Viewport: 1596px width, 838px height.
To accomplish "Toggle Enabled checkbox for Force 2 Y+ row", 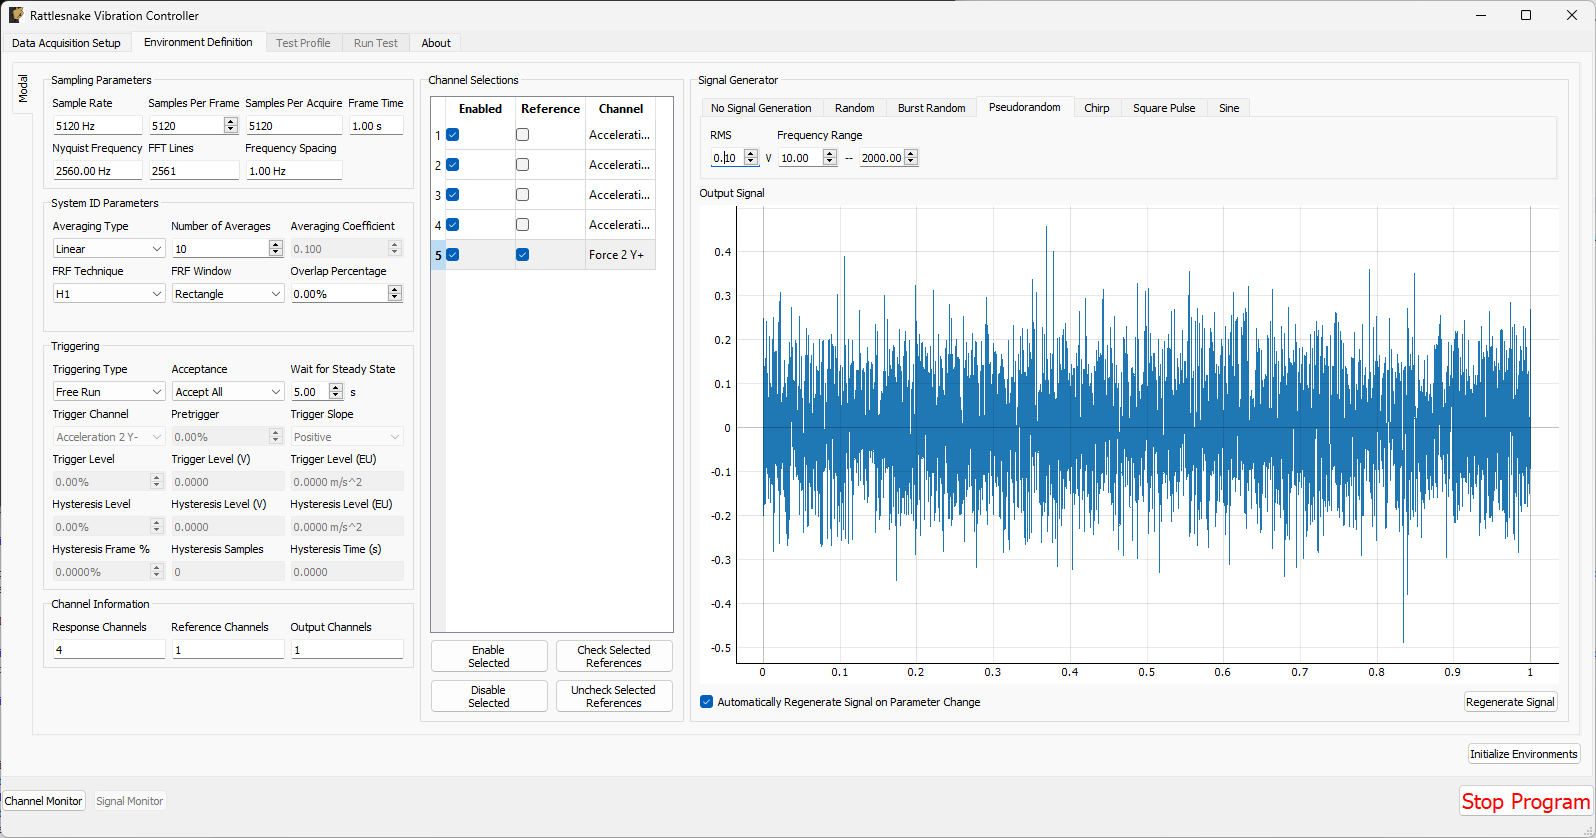I will click(x=453, y=255).
